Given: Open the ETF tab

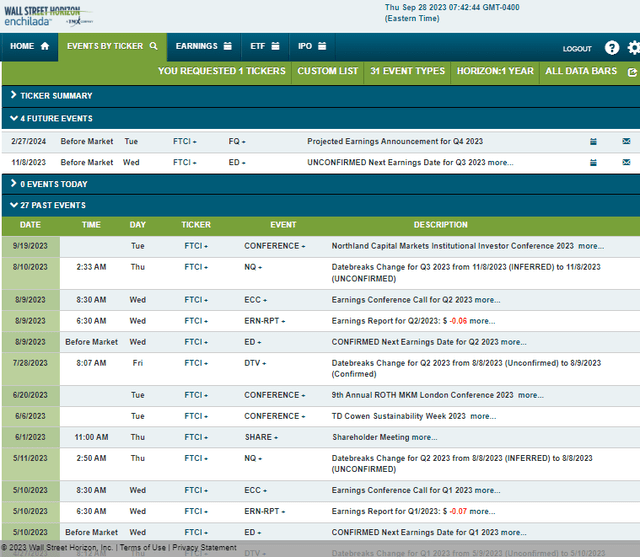Looking at the screenshot, I should point(265,46).
